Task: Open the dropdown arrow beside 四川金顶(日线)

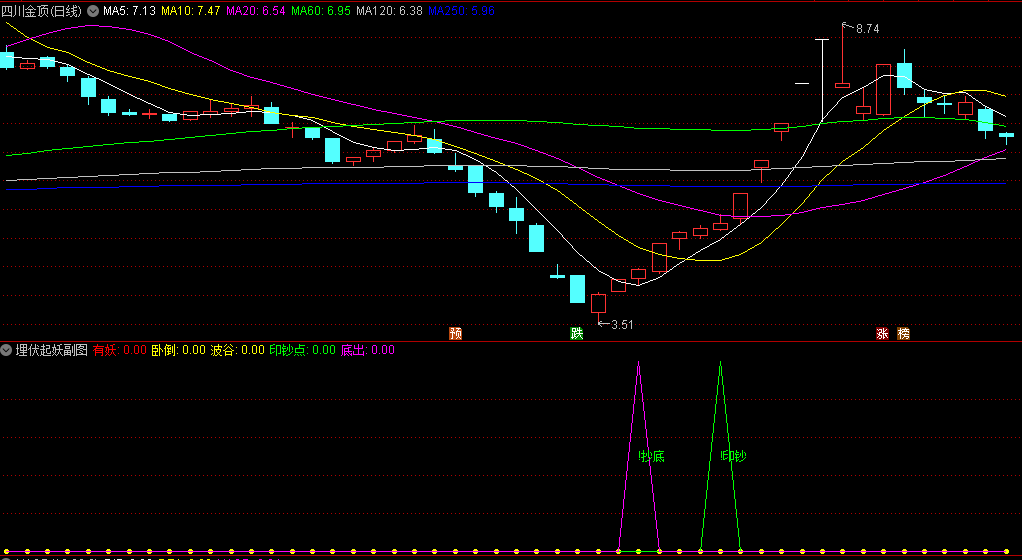Action: [93, 11]
